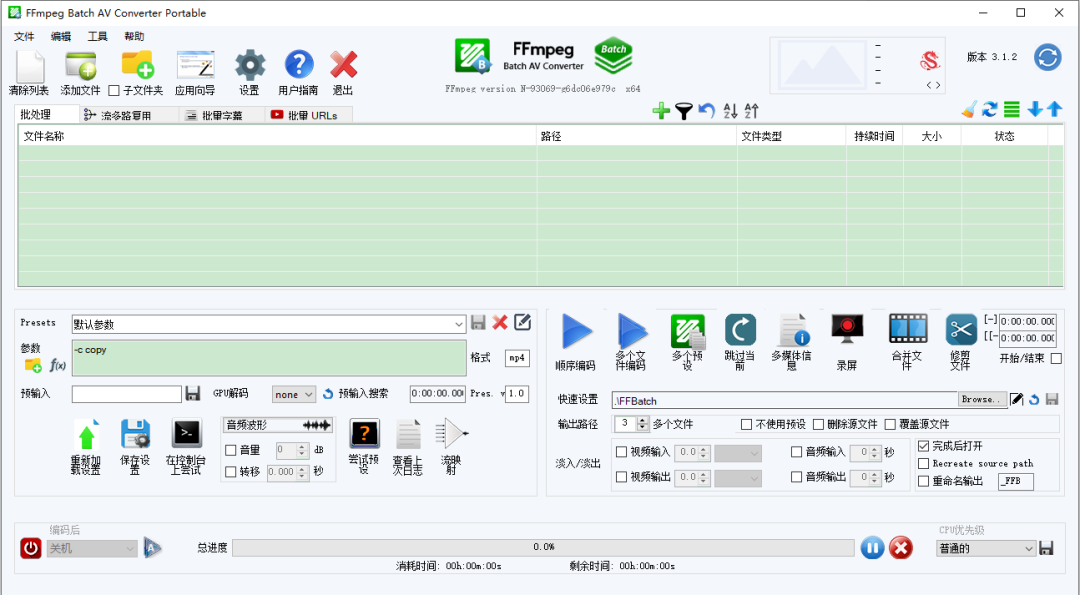The width and height of the screenshot is (1080, 595).
Task: Open the 文件 menu
Action: [x=24, y=36]
